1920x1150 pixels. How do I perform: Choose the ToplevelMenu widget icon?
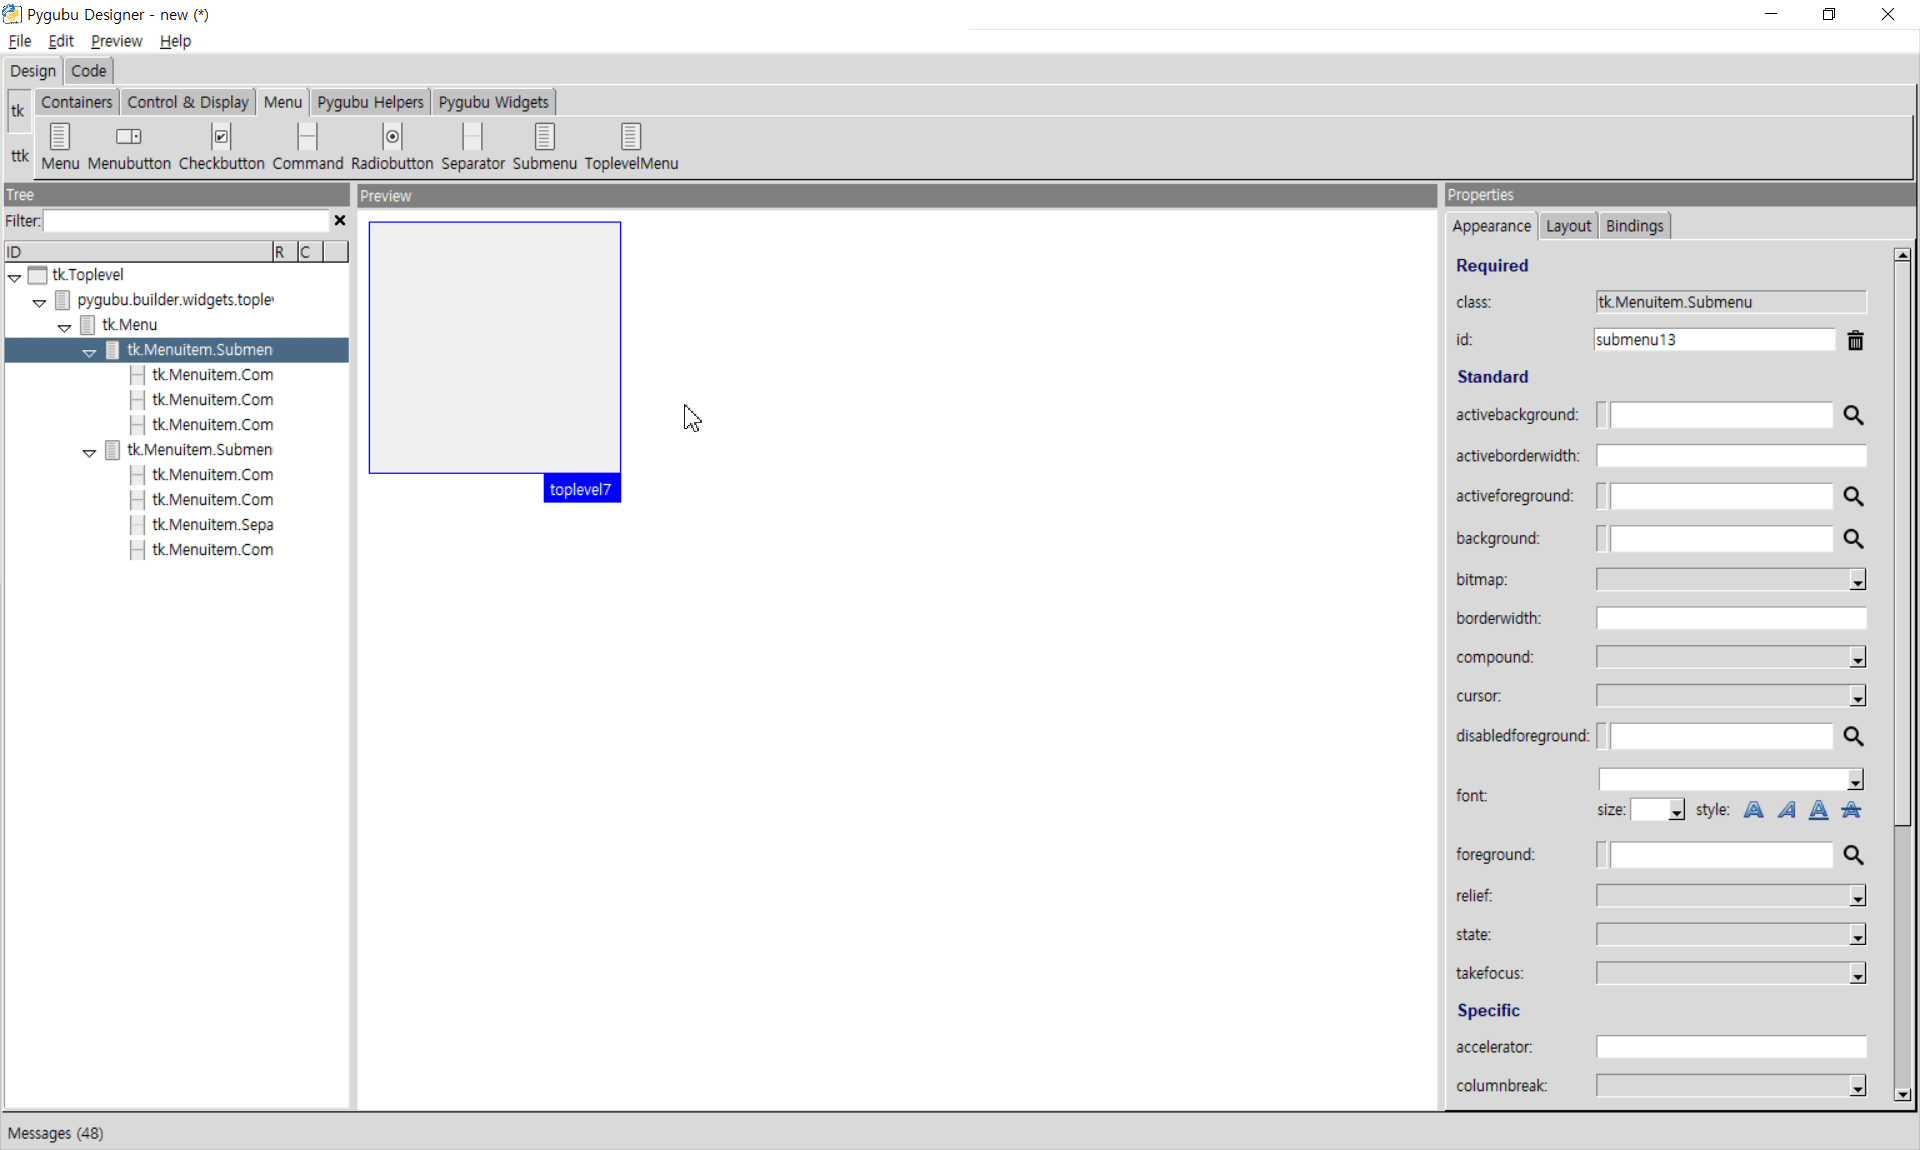point(631,137)
